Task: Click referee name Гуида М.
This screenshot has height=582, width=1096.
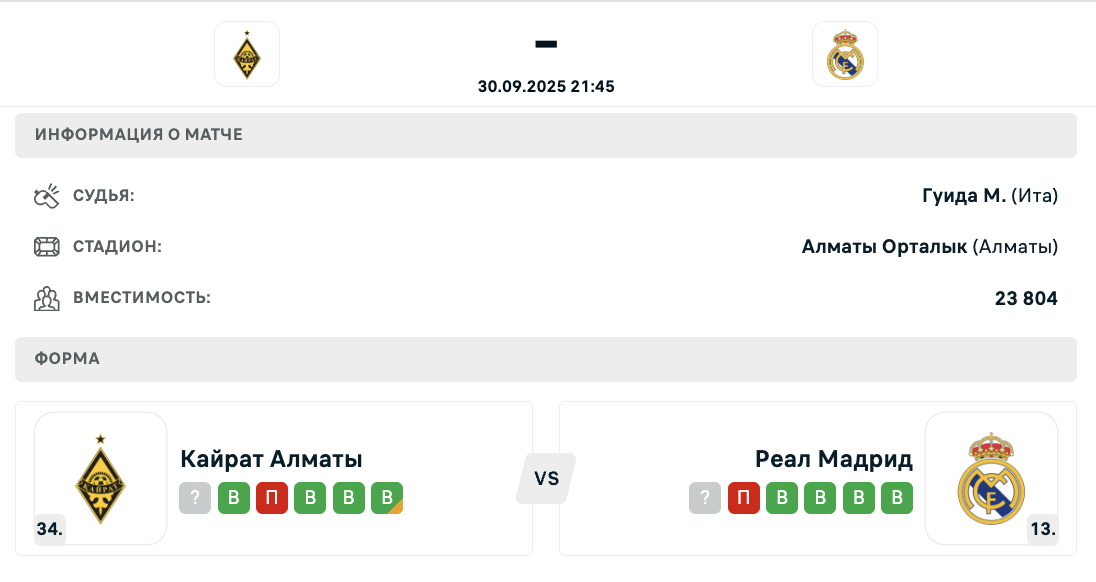Action: pos(964,196)
